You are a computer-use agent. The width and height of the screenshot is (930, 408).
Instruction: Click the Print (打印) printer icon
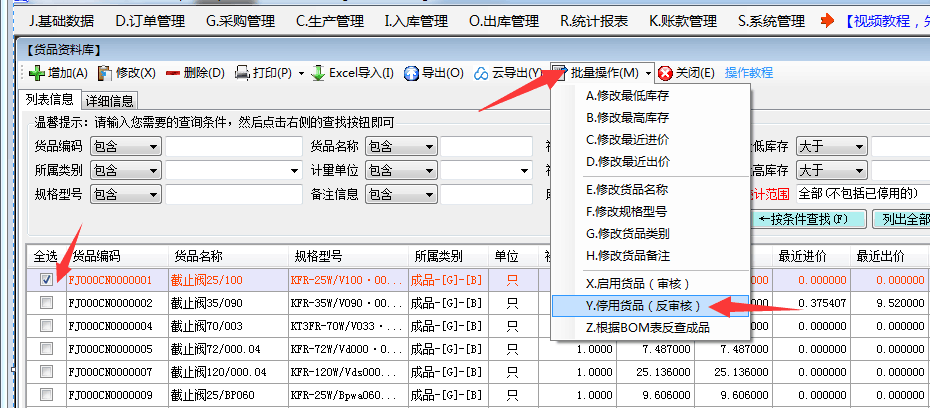(x=242, y=73)
